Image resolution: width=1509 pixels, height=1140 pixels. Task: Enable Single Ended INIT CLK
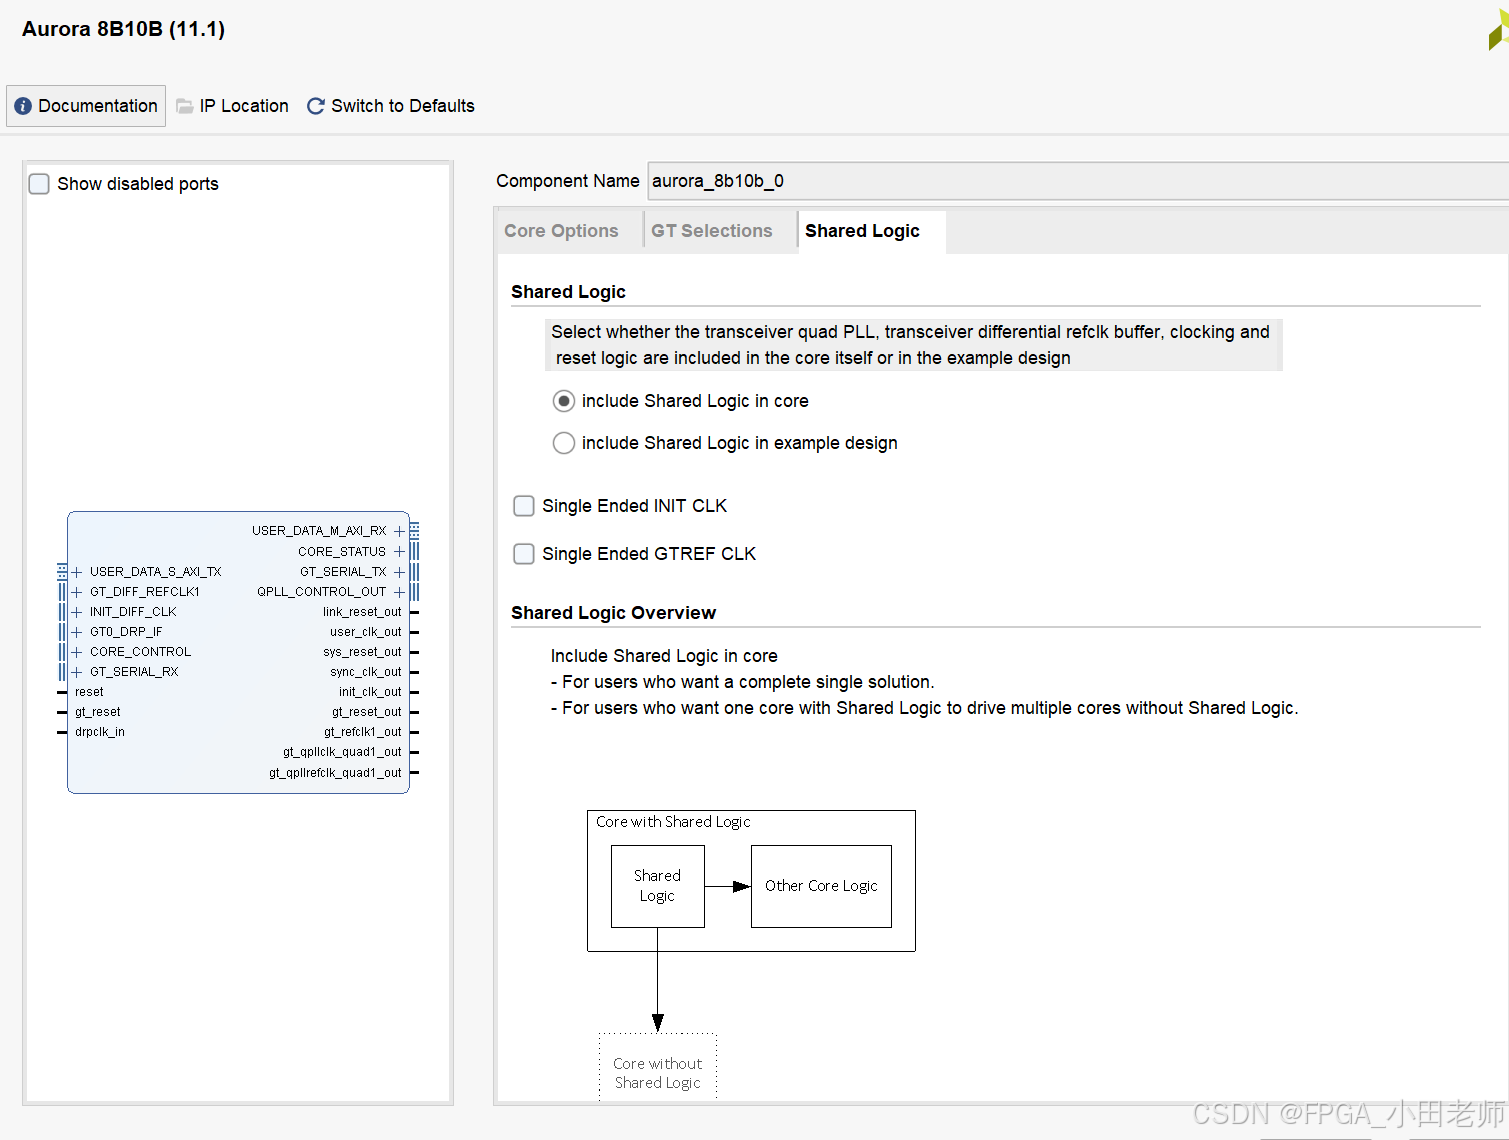(524, 506)
